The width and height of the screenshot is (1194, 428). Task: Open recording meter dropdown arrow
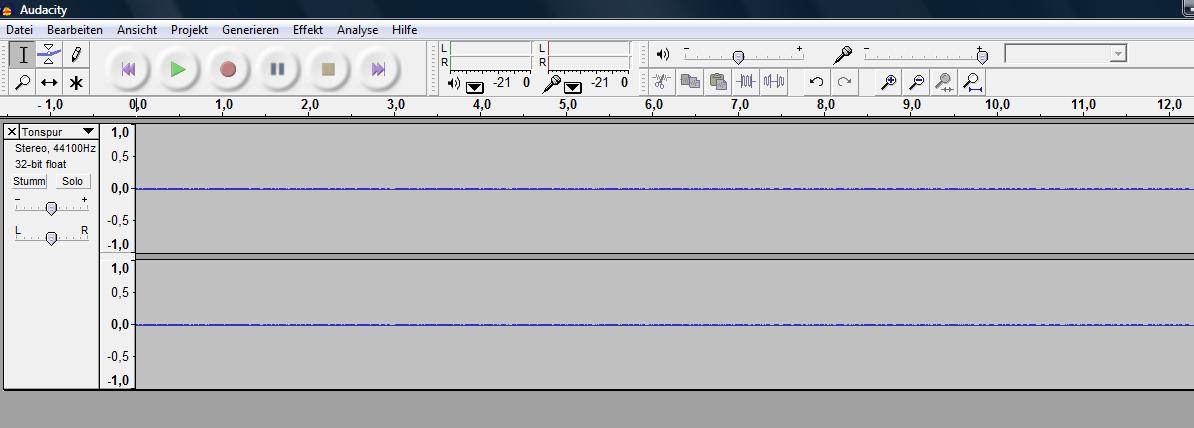[x=573, y=87]
